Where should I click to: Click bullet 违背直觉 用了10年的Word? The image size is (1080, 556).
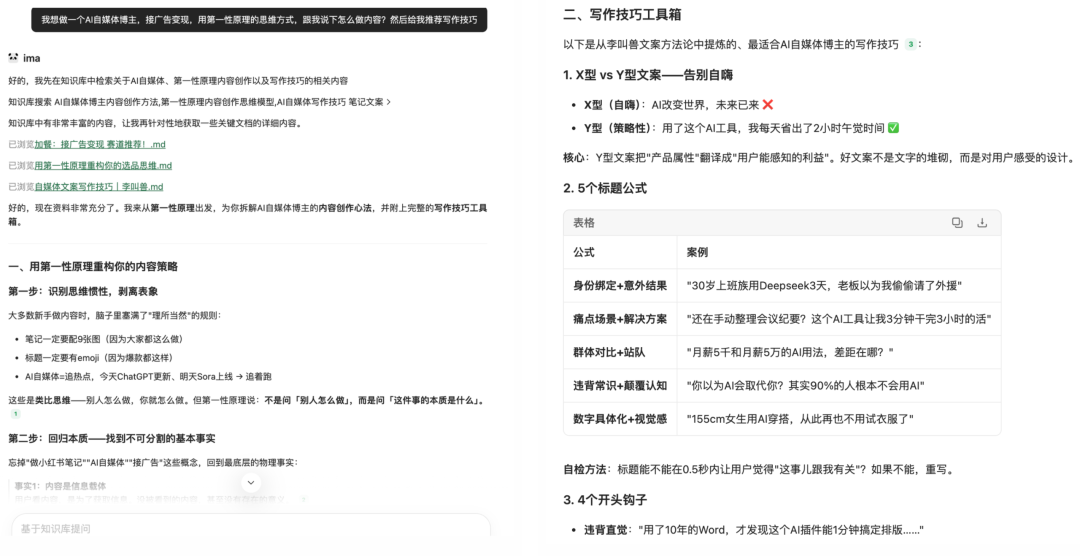[x=754, y=530]
